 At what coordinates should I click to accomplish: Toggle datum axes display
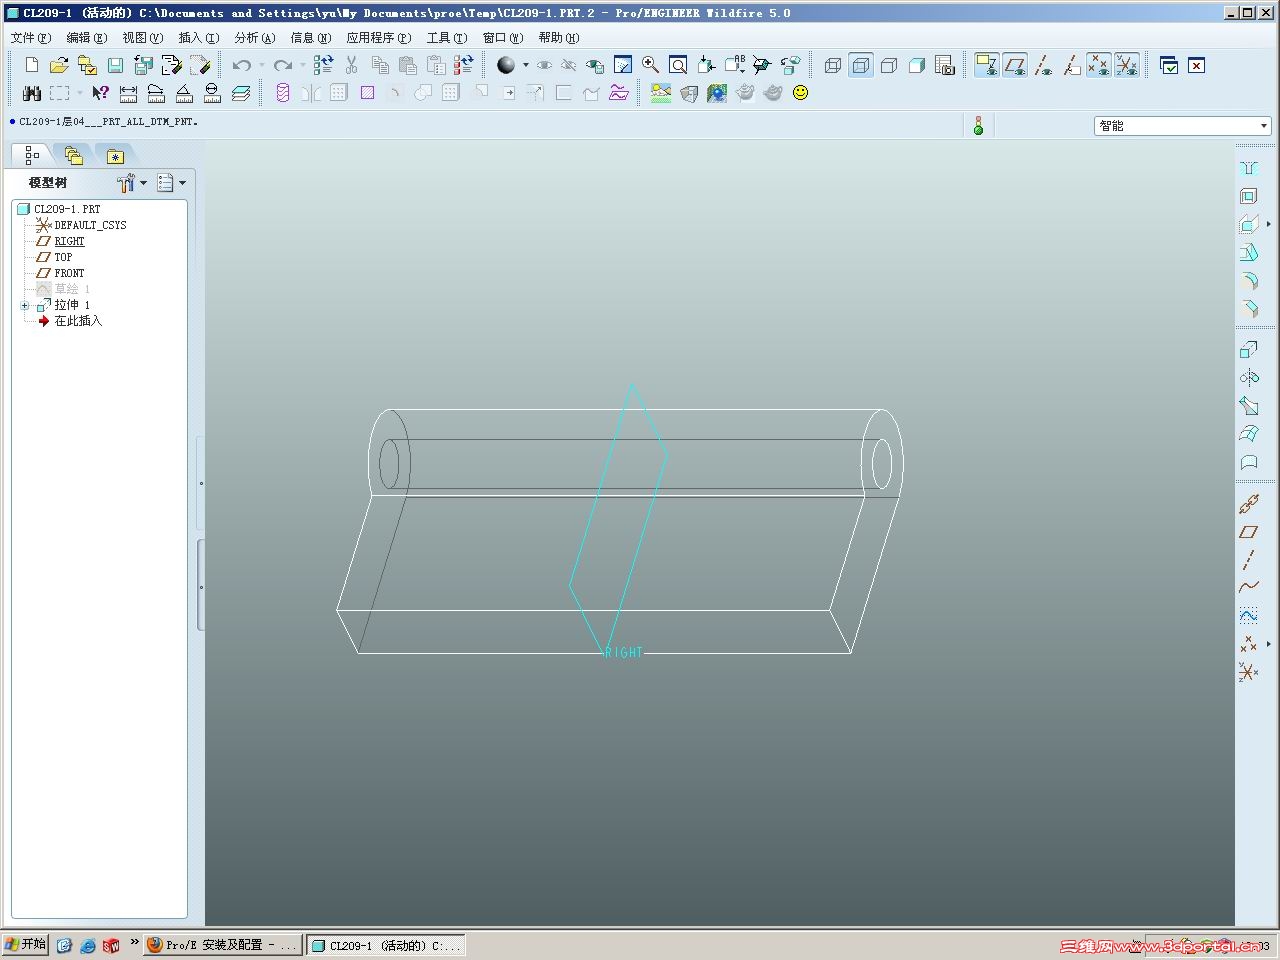point(1043,65)
